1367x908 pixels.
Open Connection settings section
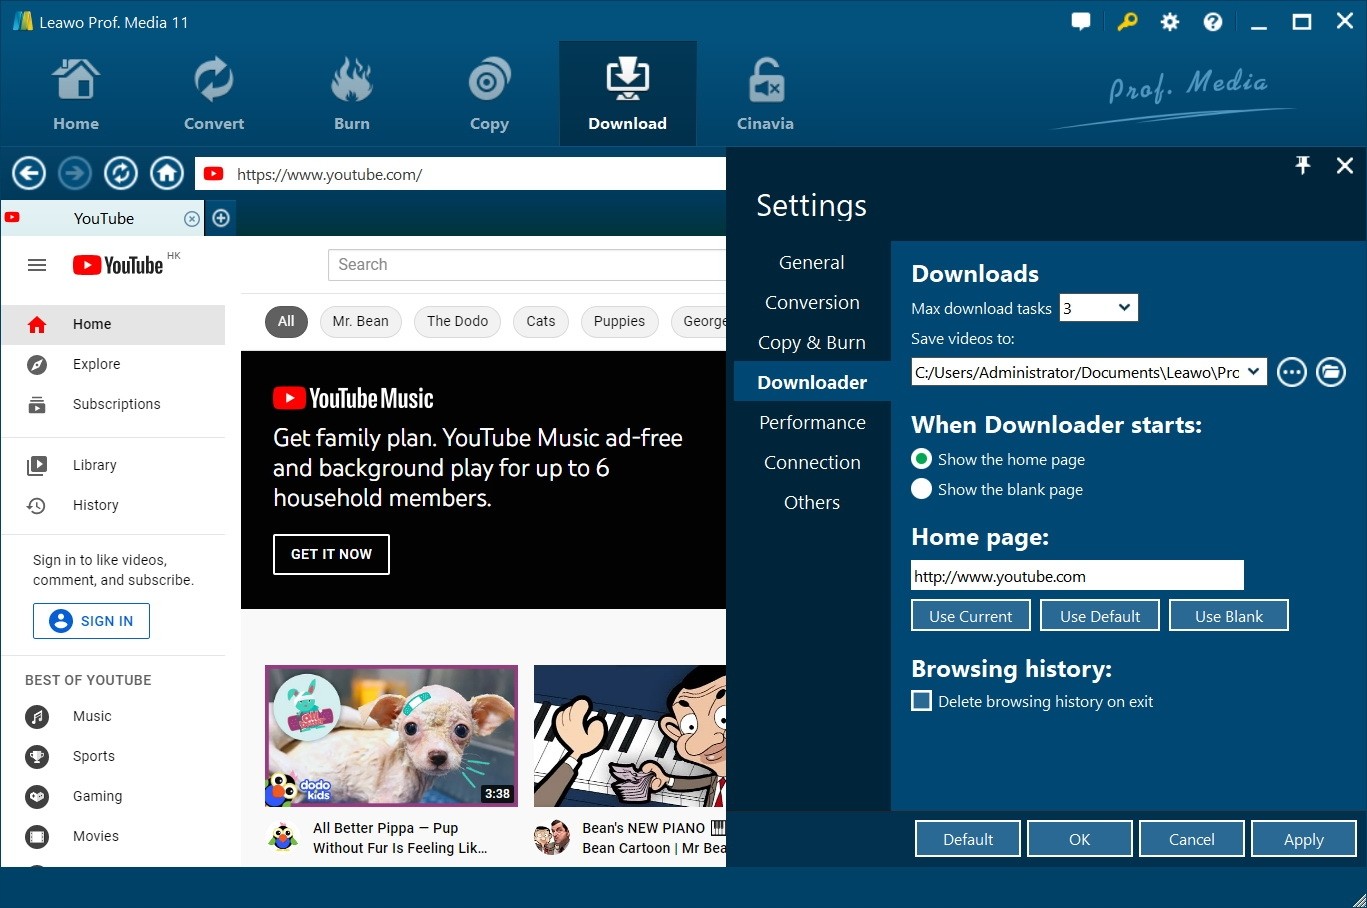(812, 462)
